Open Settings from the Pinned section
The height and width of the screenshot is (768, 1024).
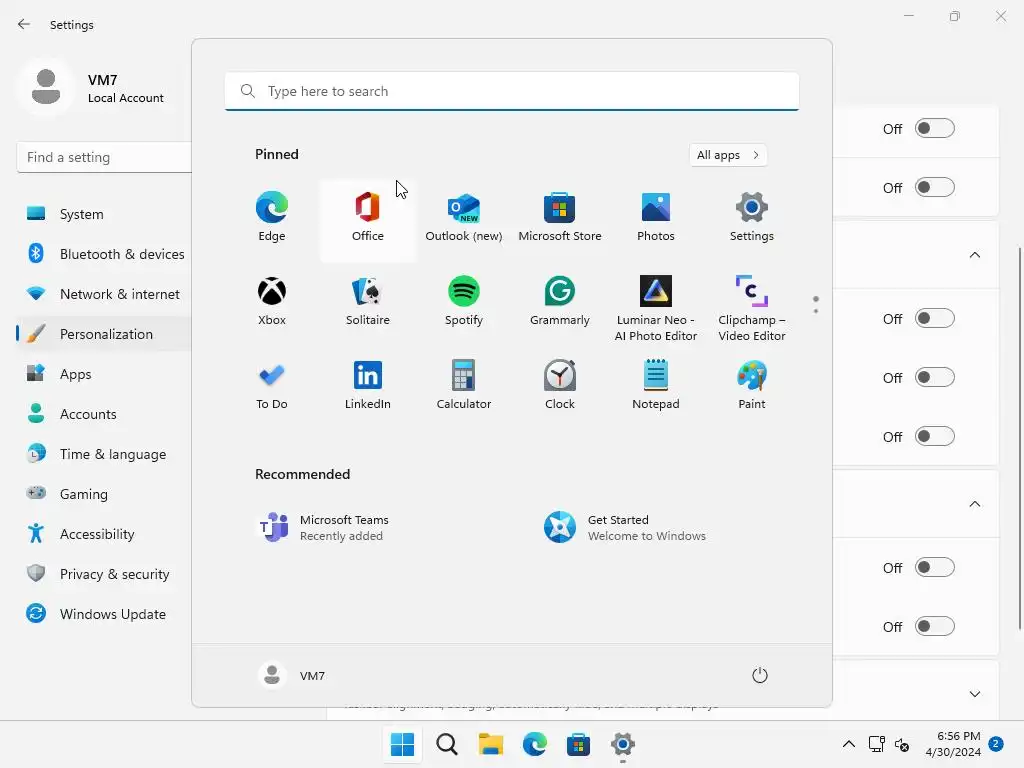(752, 217)
